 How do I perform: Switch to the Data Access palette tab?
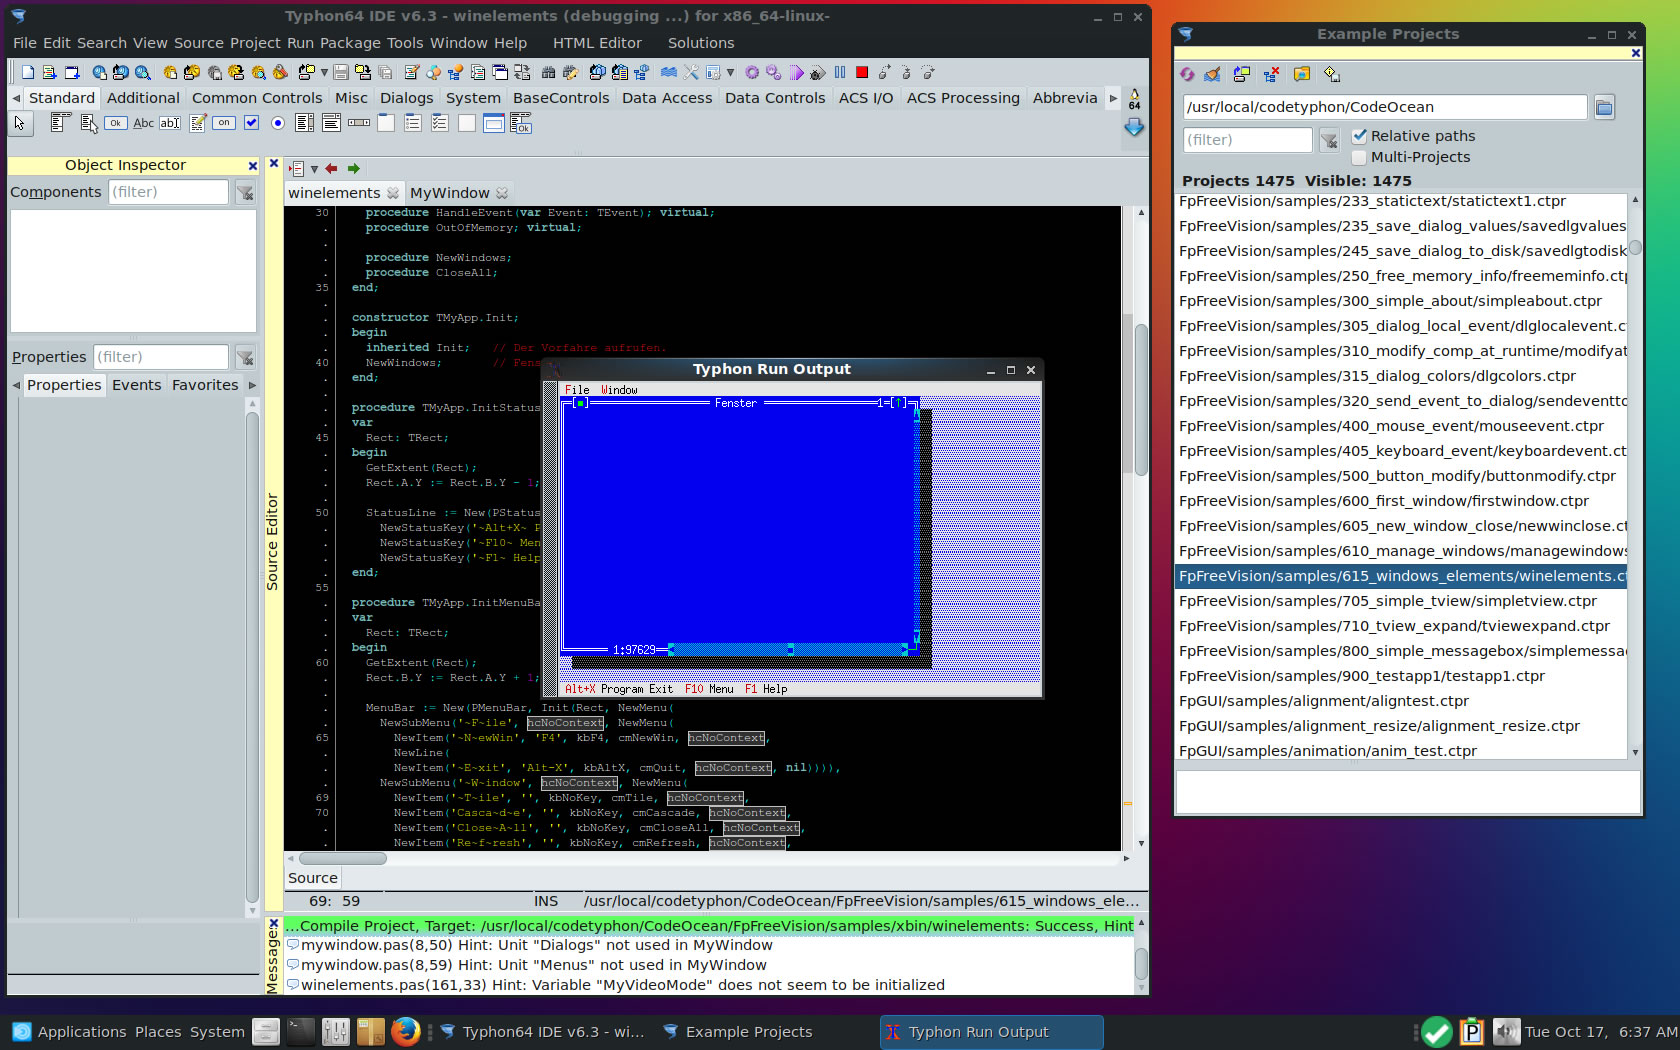point(667,98)
